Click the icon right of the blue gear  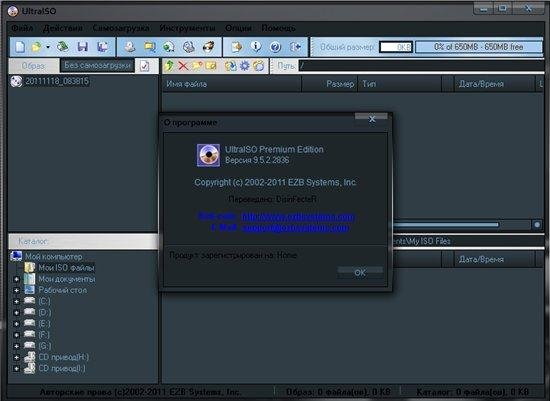(259, 66)
